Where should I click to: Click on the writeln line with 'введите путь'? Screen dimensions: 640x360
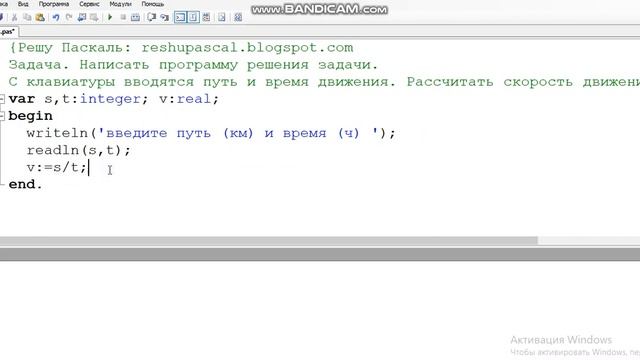coord(211,133)
